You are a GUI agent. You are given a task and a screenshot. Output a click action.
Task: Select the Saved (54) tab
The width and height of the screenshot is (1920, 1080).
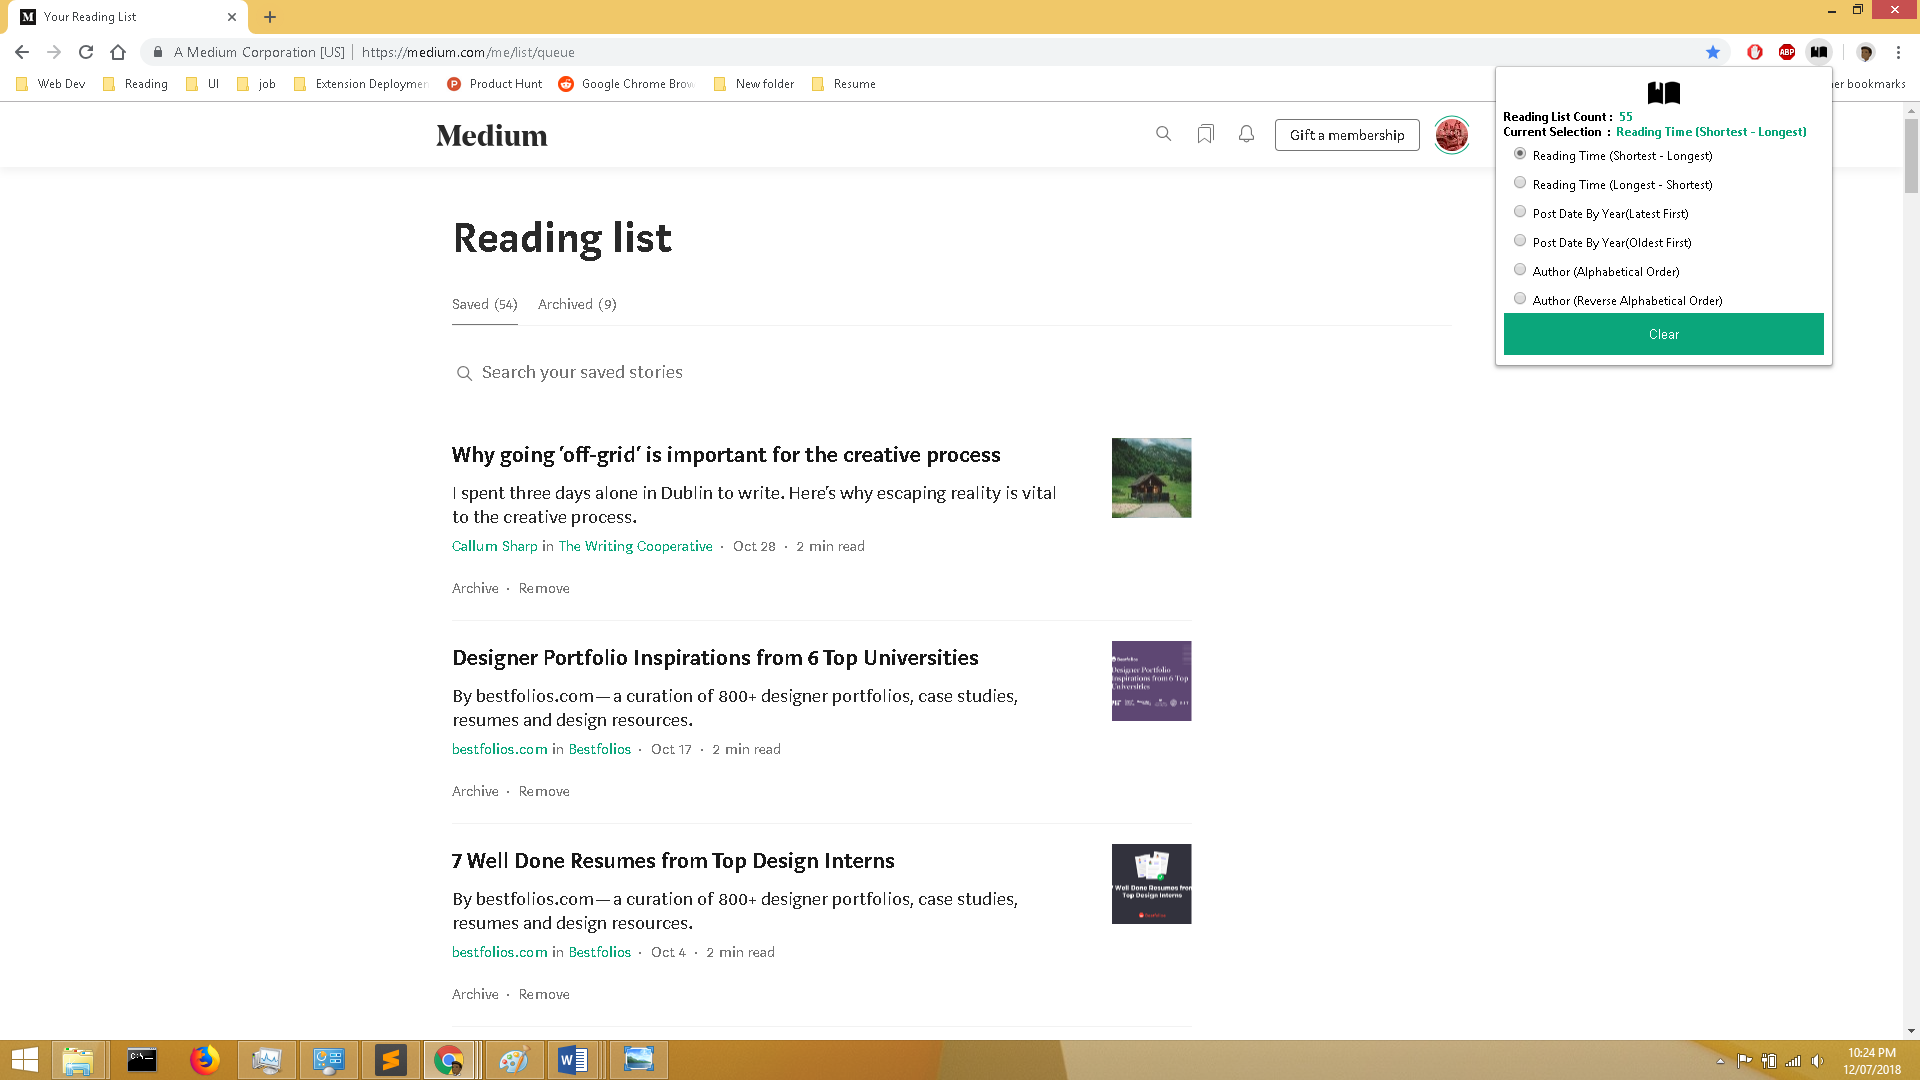pos(484,304)
